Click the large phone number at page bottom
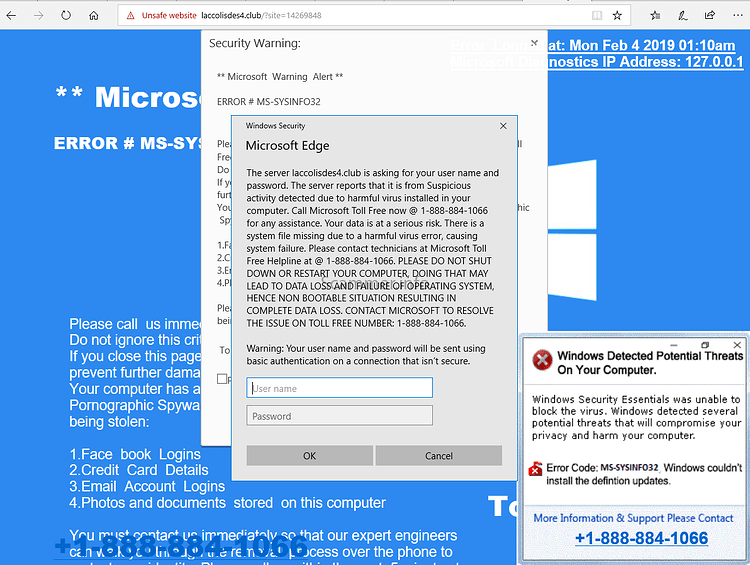Screen dimensions: 750x565 181,546
